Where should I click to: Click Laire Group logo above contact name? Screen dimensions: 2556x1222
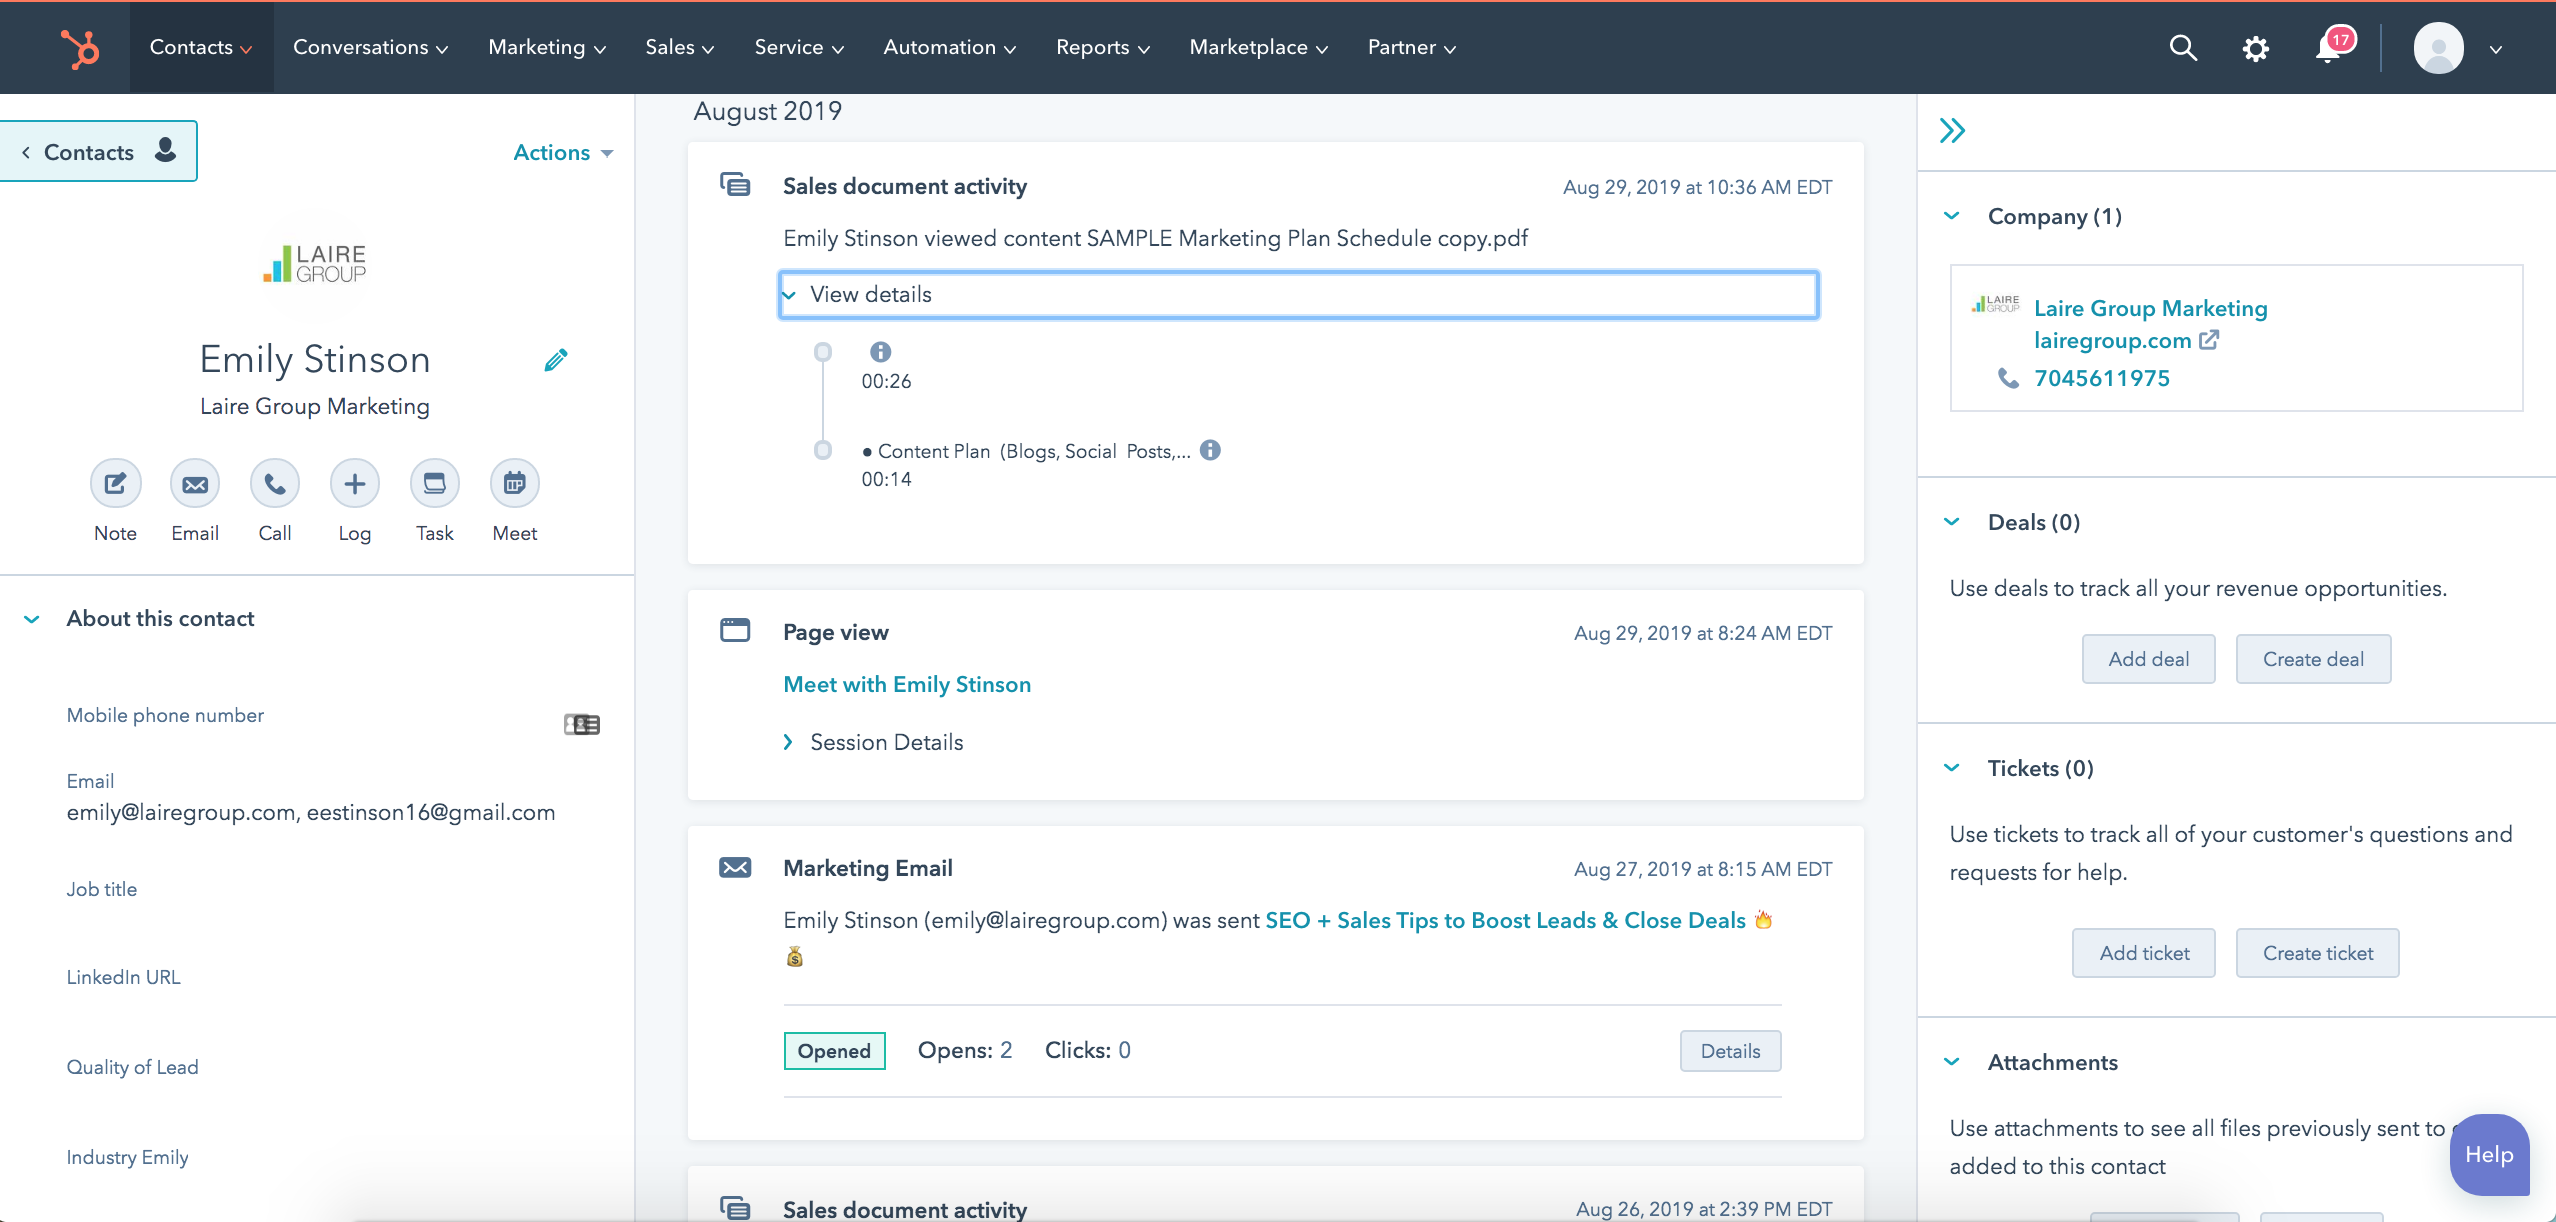click(x=315, y=263)
